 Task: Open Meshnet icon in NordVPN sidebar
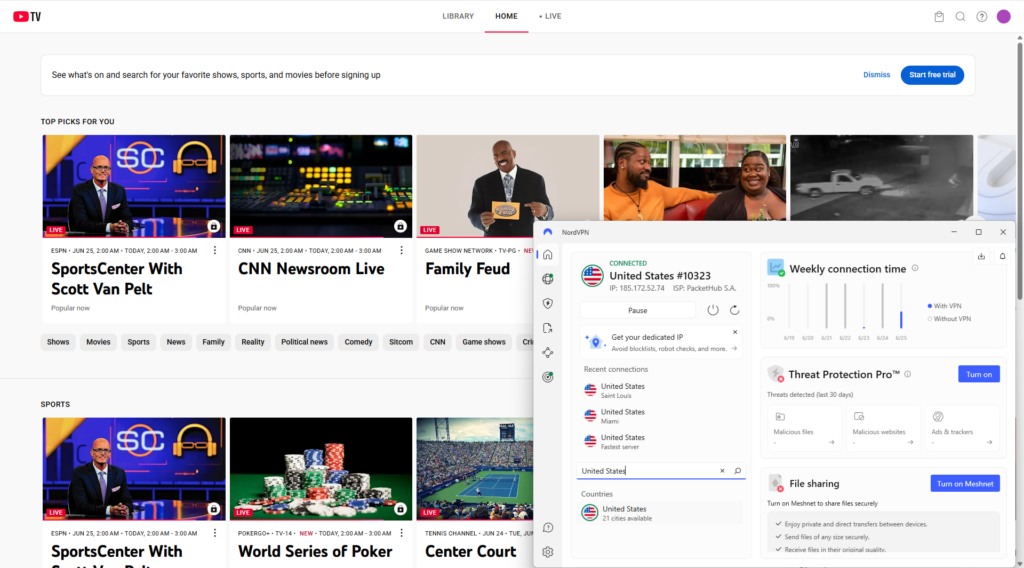click(x=548, y=353)
